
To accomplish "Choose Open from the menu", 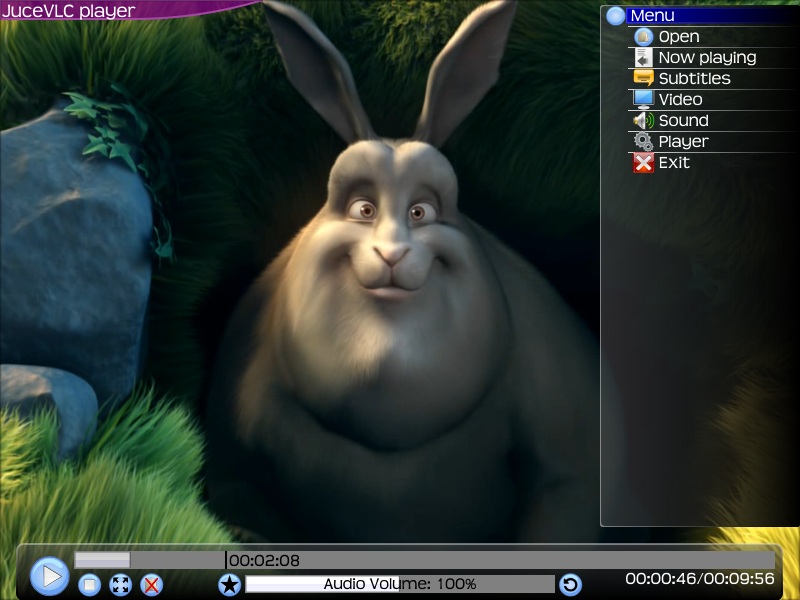I will [712, 37].
